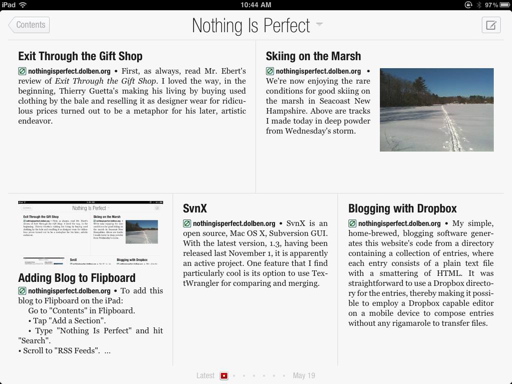Tap the battery icon in the status bar
This screenshot has width=512, height=384.
point(505,5)
